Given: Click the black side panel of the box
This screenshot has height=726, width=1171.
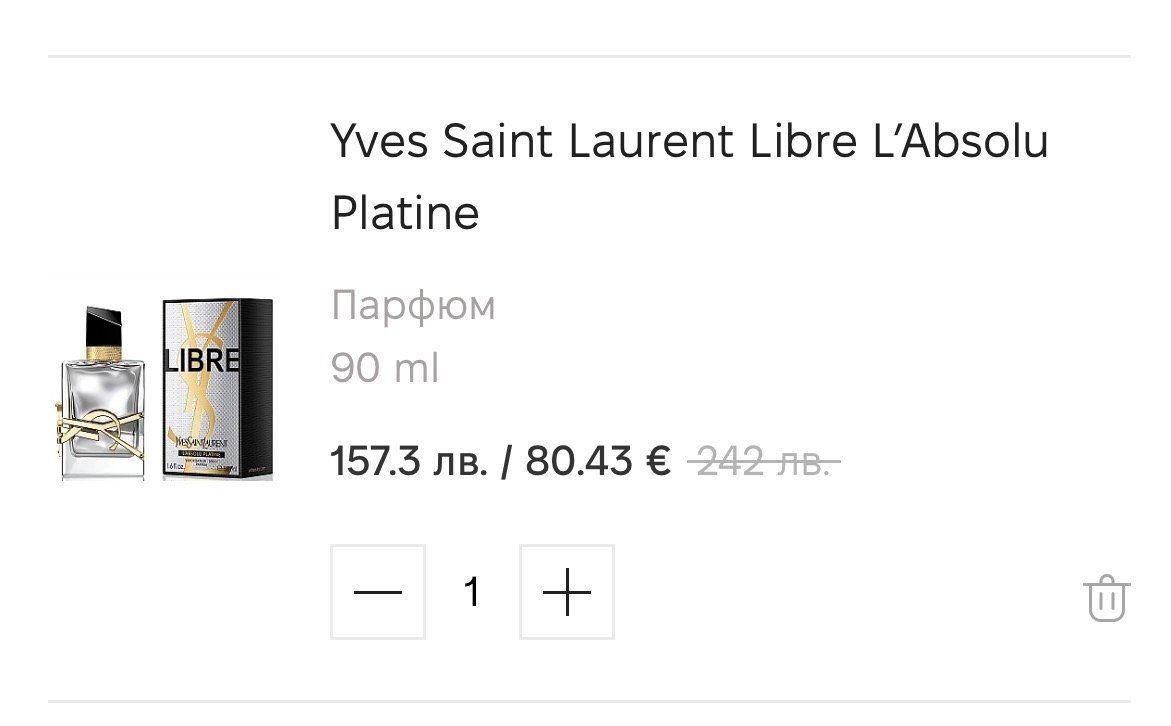Looking at the screenshot, I should (258, 387).
